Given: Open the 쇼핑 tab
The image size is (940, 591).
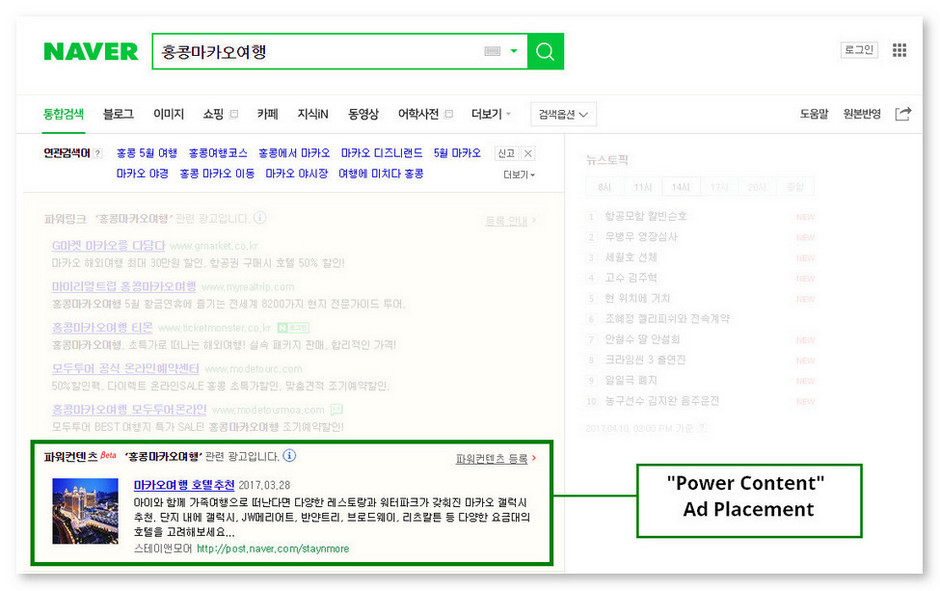Looking at the screenshot, I should pos(213,114).
